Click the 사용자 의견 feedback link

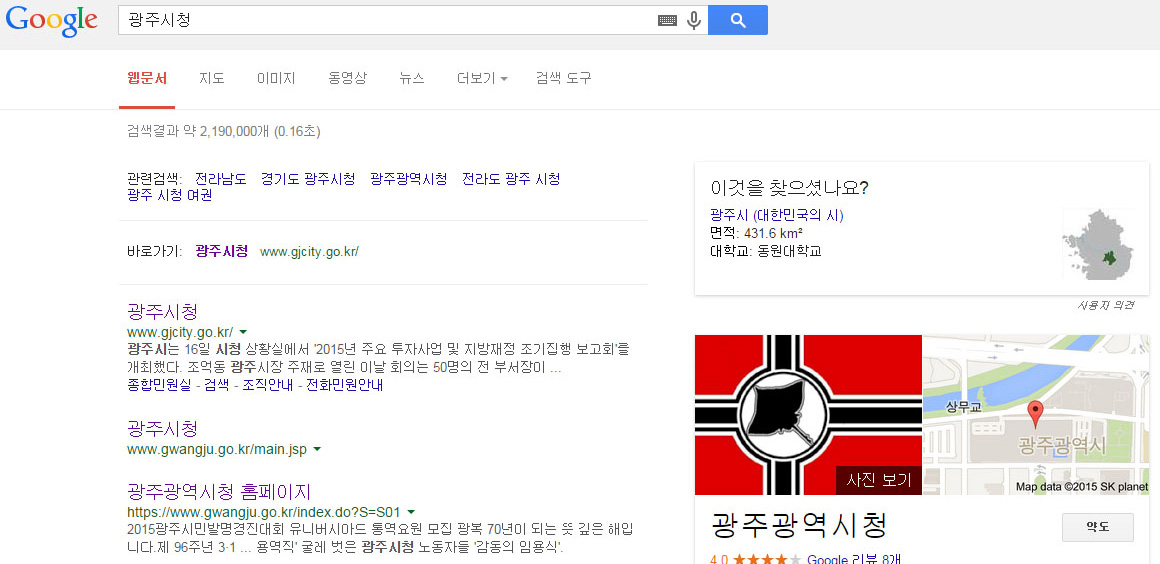[x=1105, y=305]
